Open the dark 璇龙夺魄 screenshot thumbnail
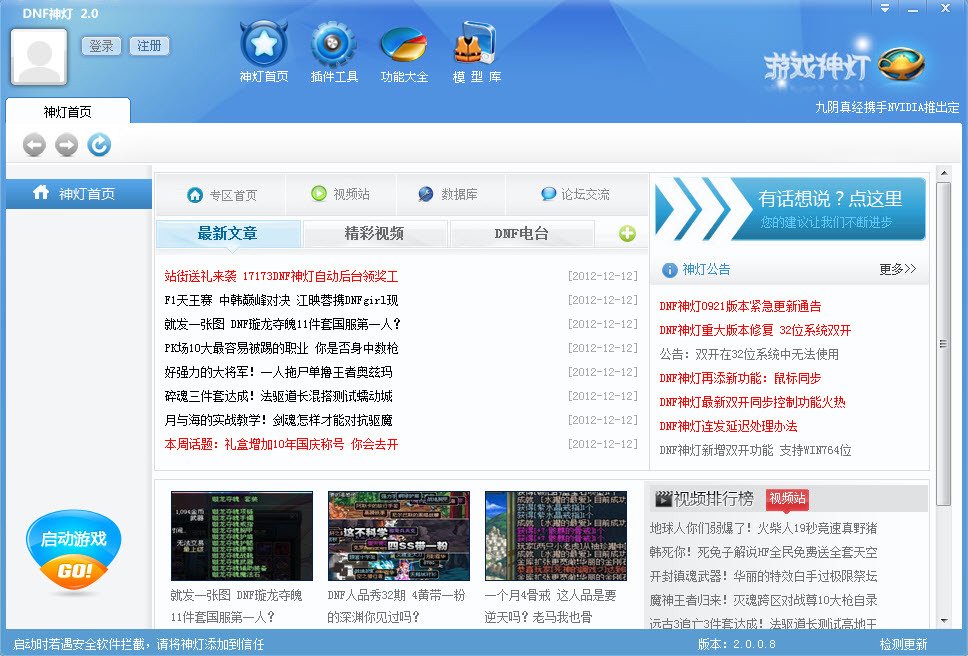Viewport: 968px width, 656px height. [242, 536]
